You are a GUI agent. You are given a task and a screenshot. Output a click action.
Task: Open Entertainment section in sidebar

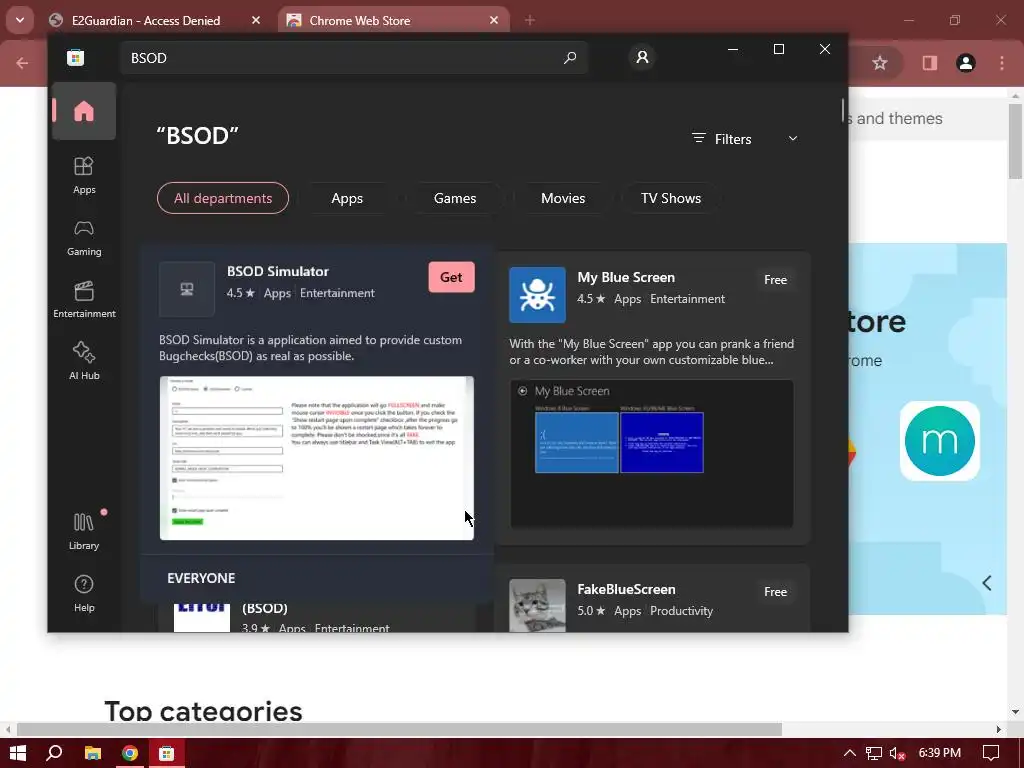(x=84, y=299)
